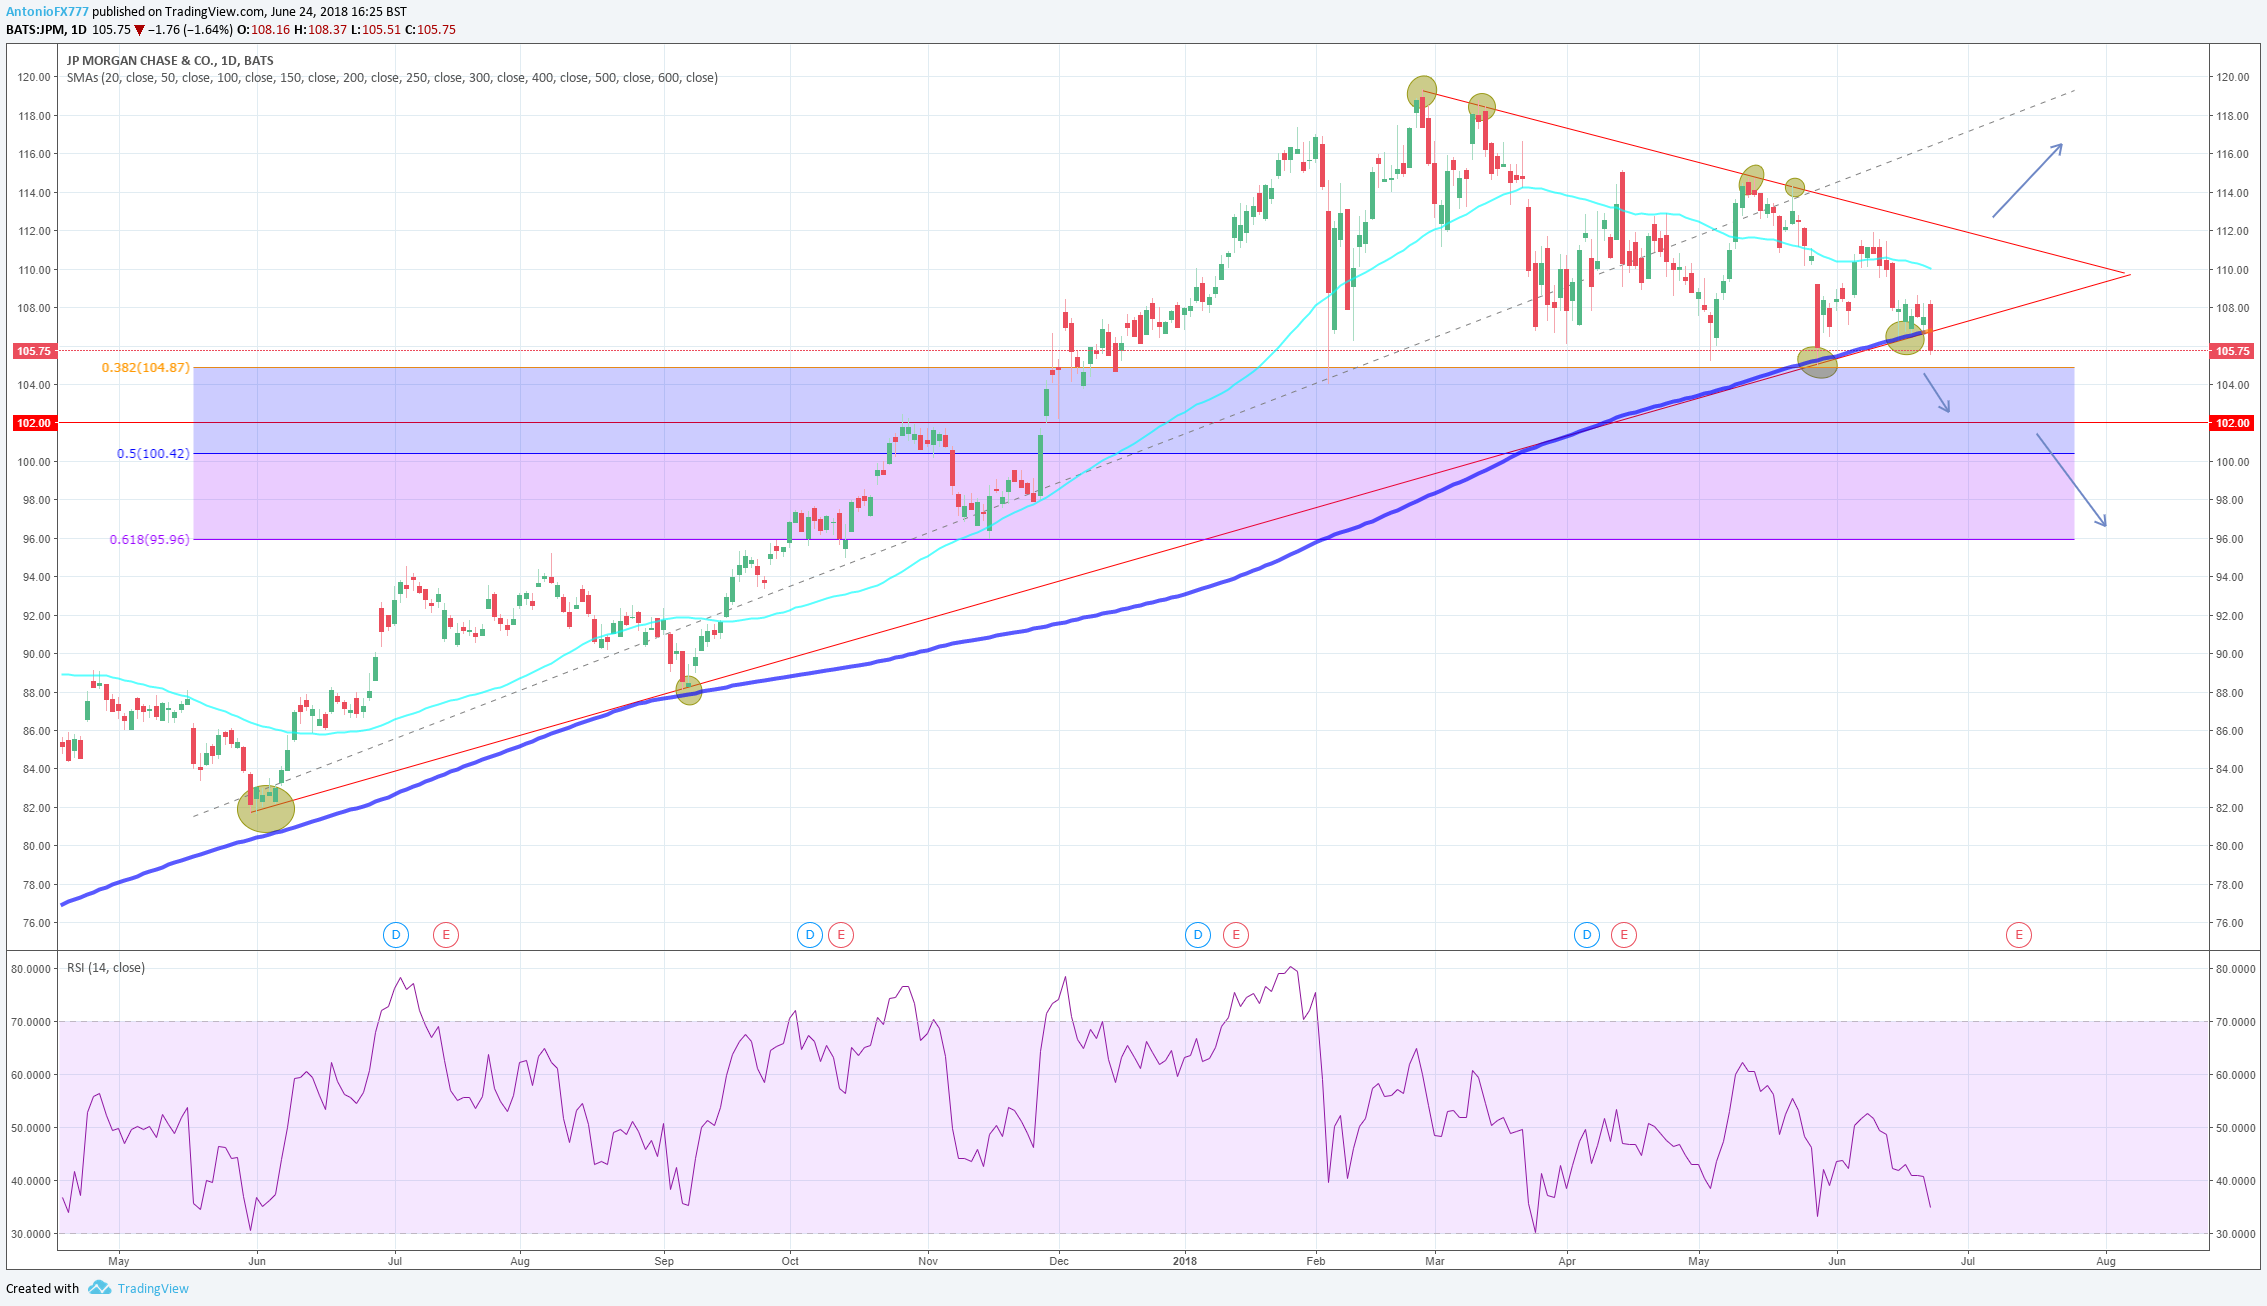
Task: Click the 2018 label on the time axis
Action: click(1185, 1261)
